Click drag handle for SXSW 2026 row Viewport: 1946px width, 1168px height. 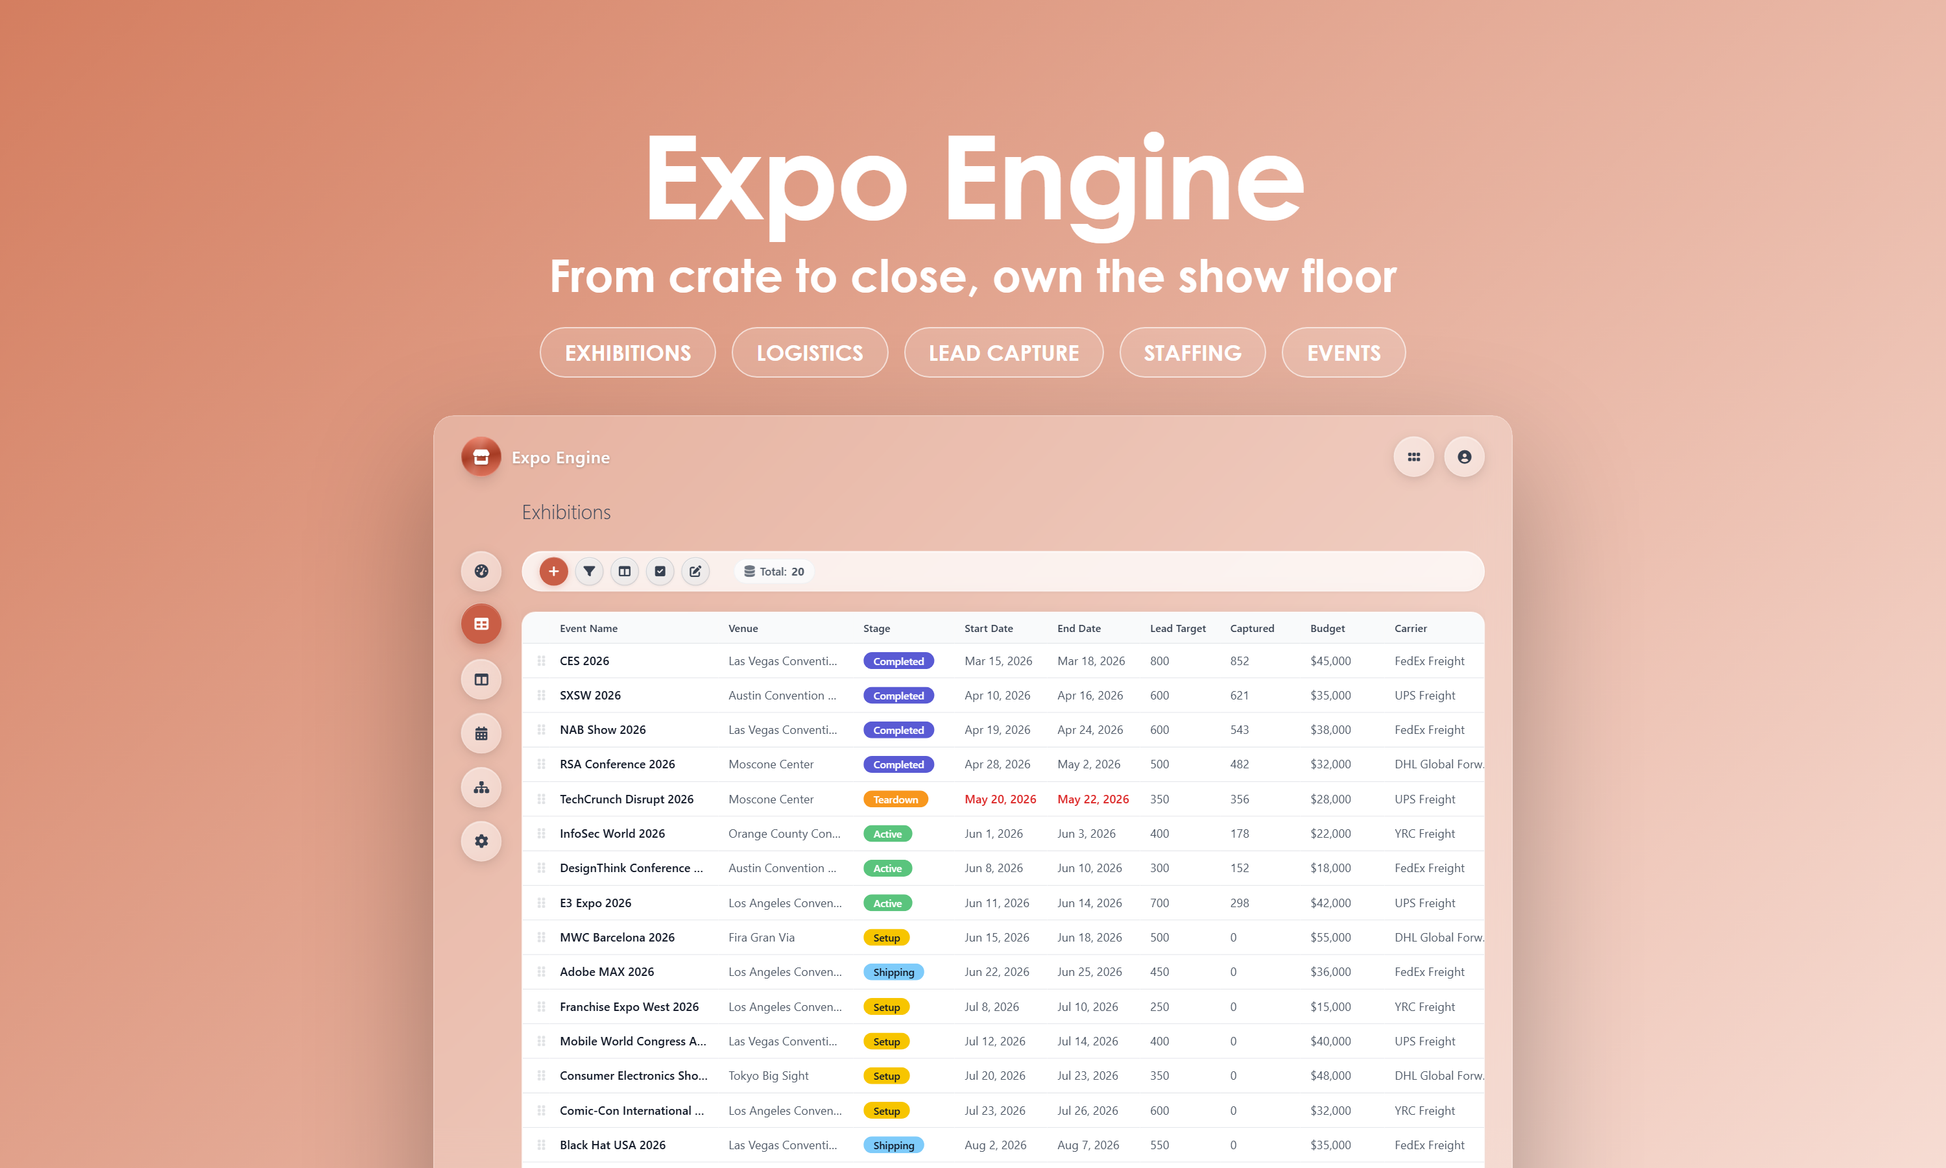pos(541,695)
